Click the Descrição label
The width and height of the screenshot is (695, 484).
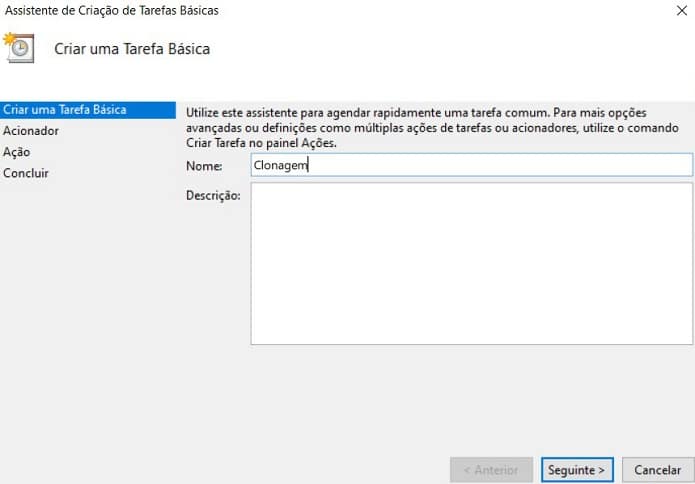(213, 195)
